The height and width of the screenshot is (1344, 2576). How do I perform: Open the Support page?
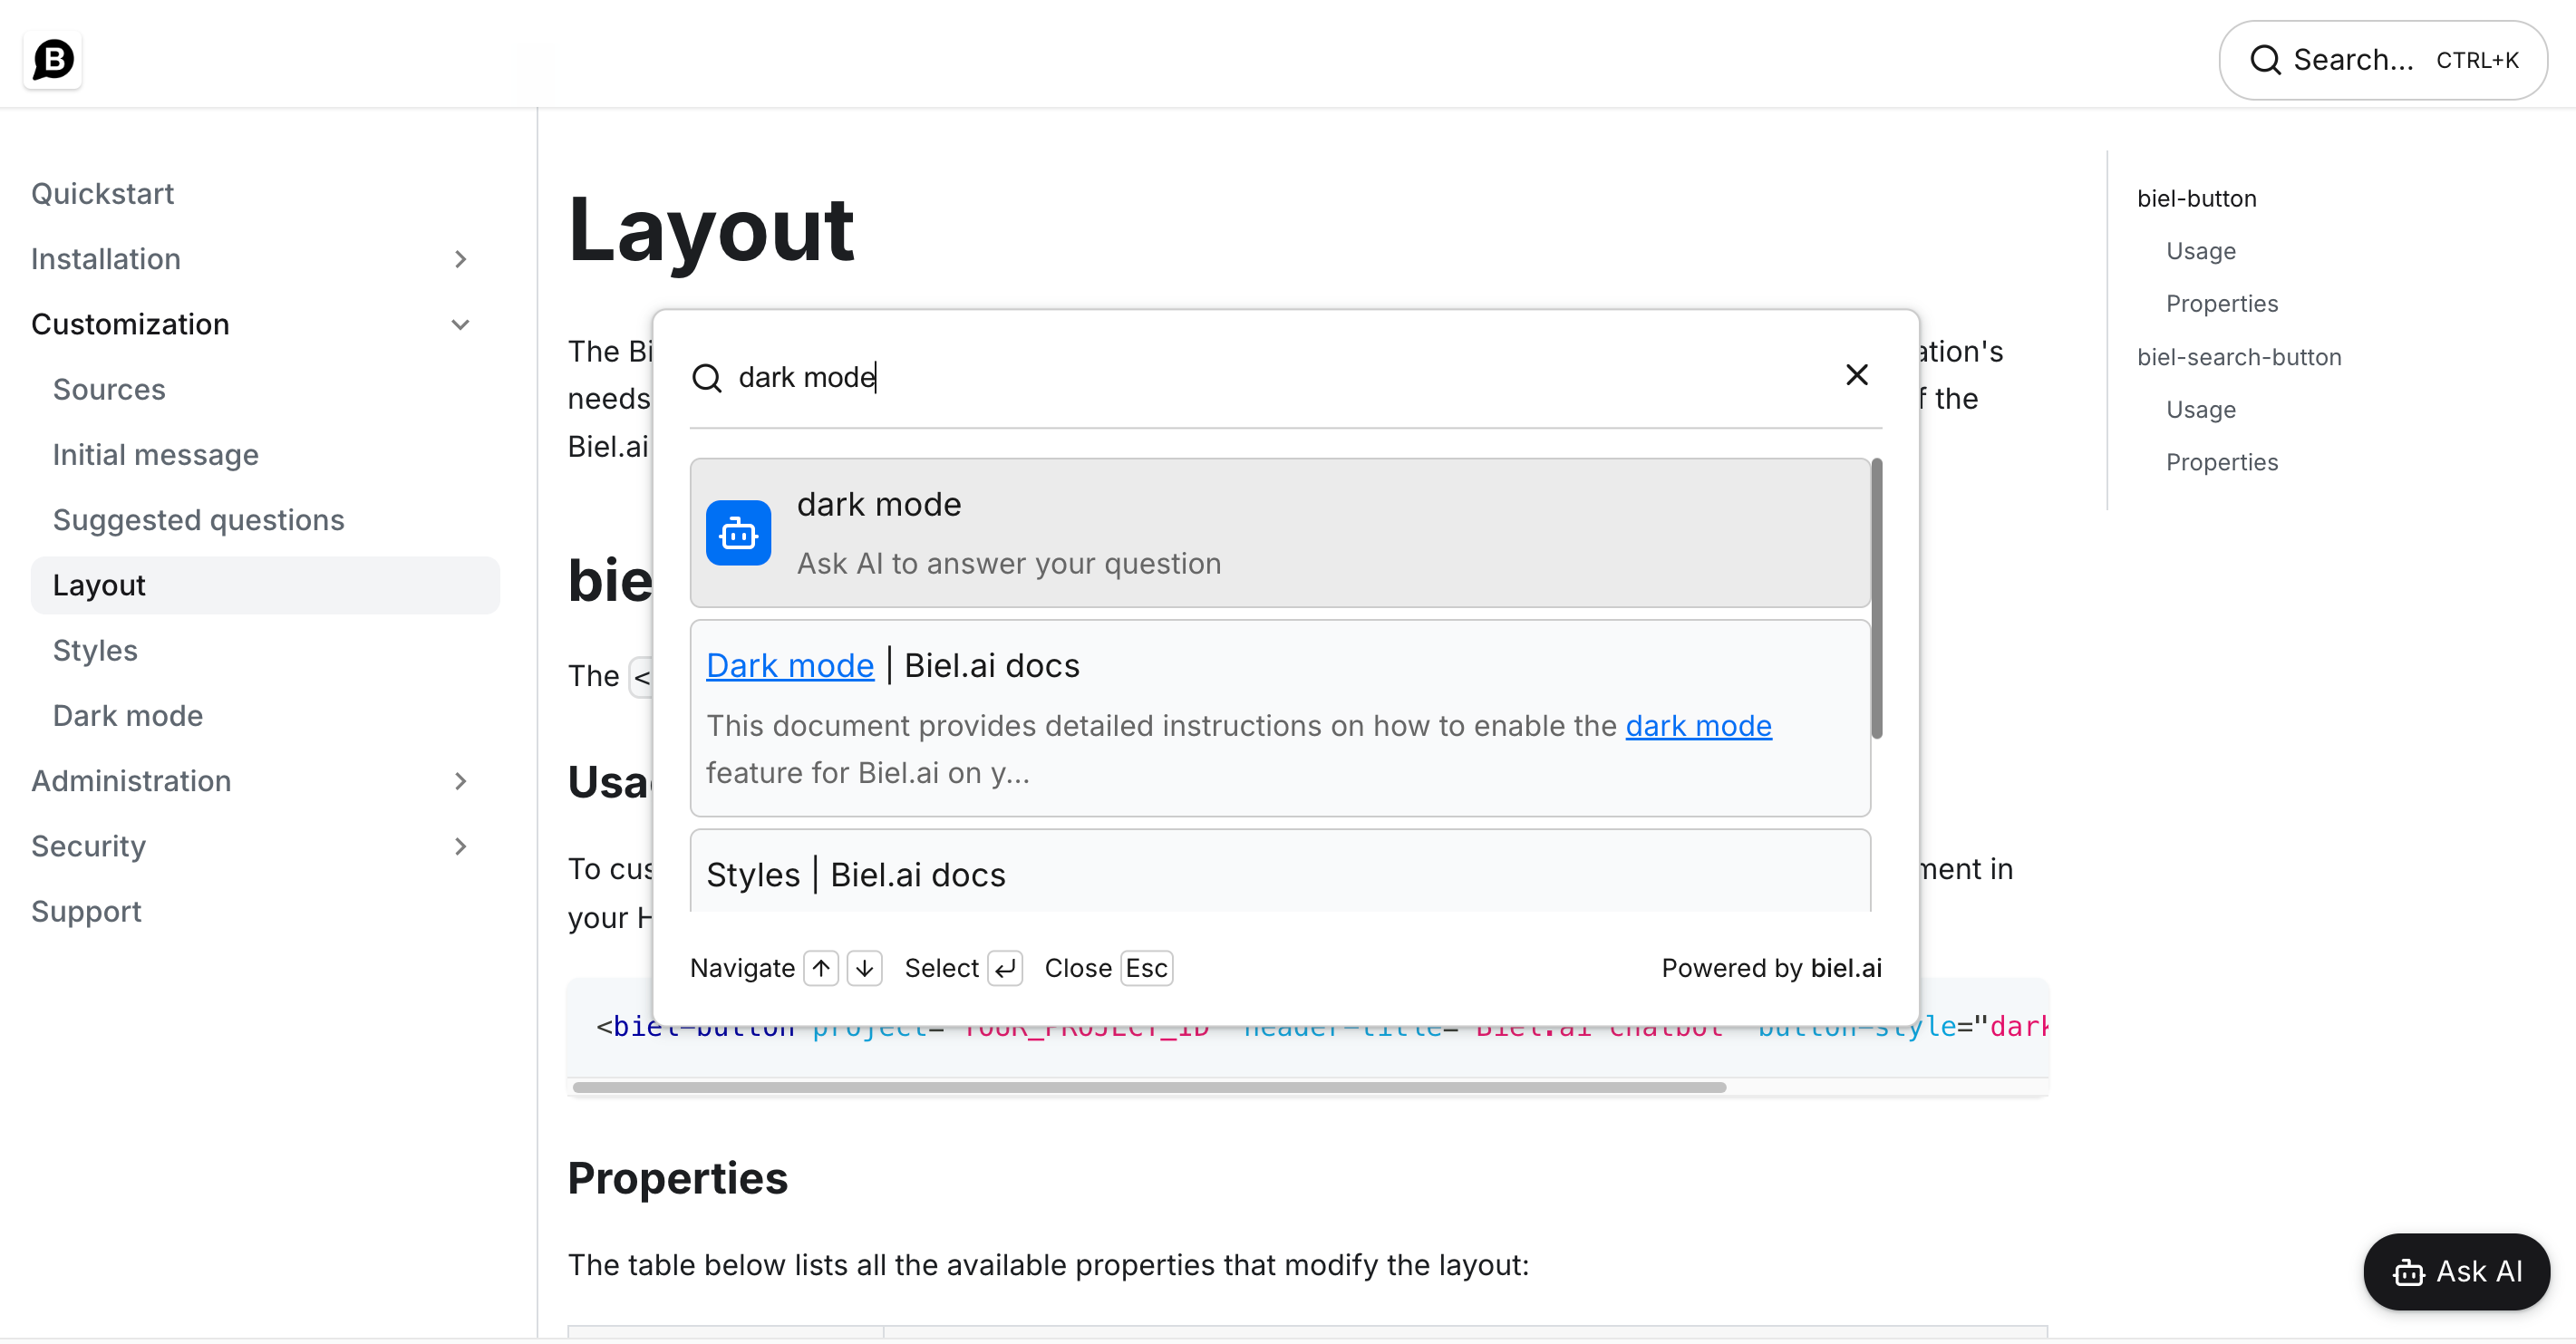[86, 911]
